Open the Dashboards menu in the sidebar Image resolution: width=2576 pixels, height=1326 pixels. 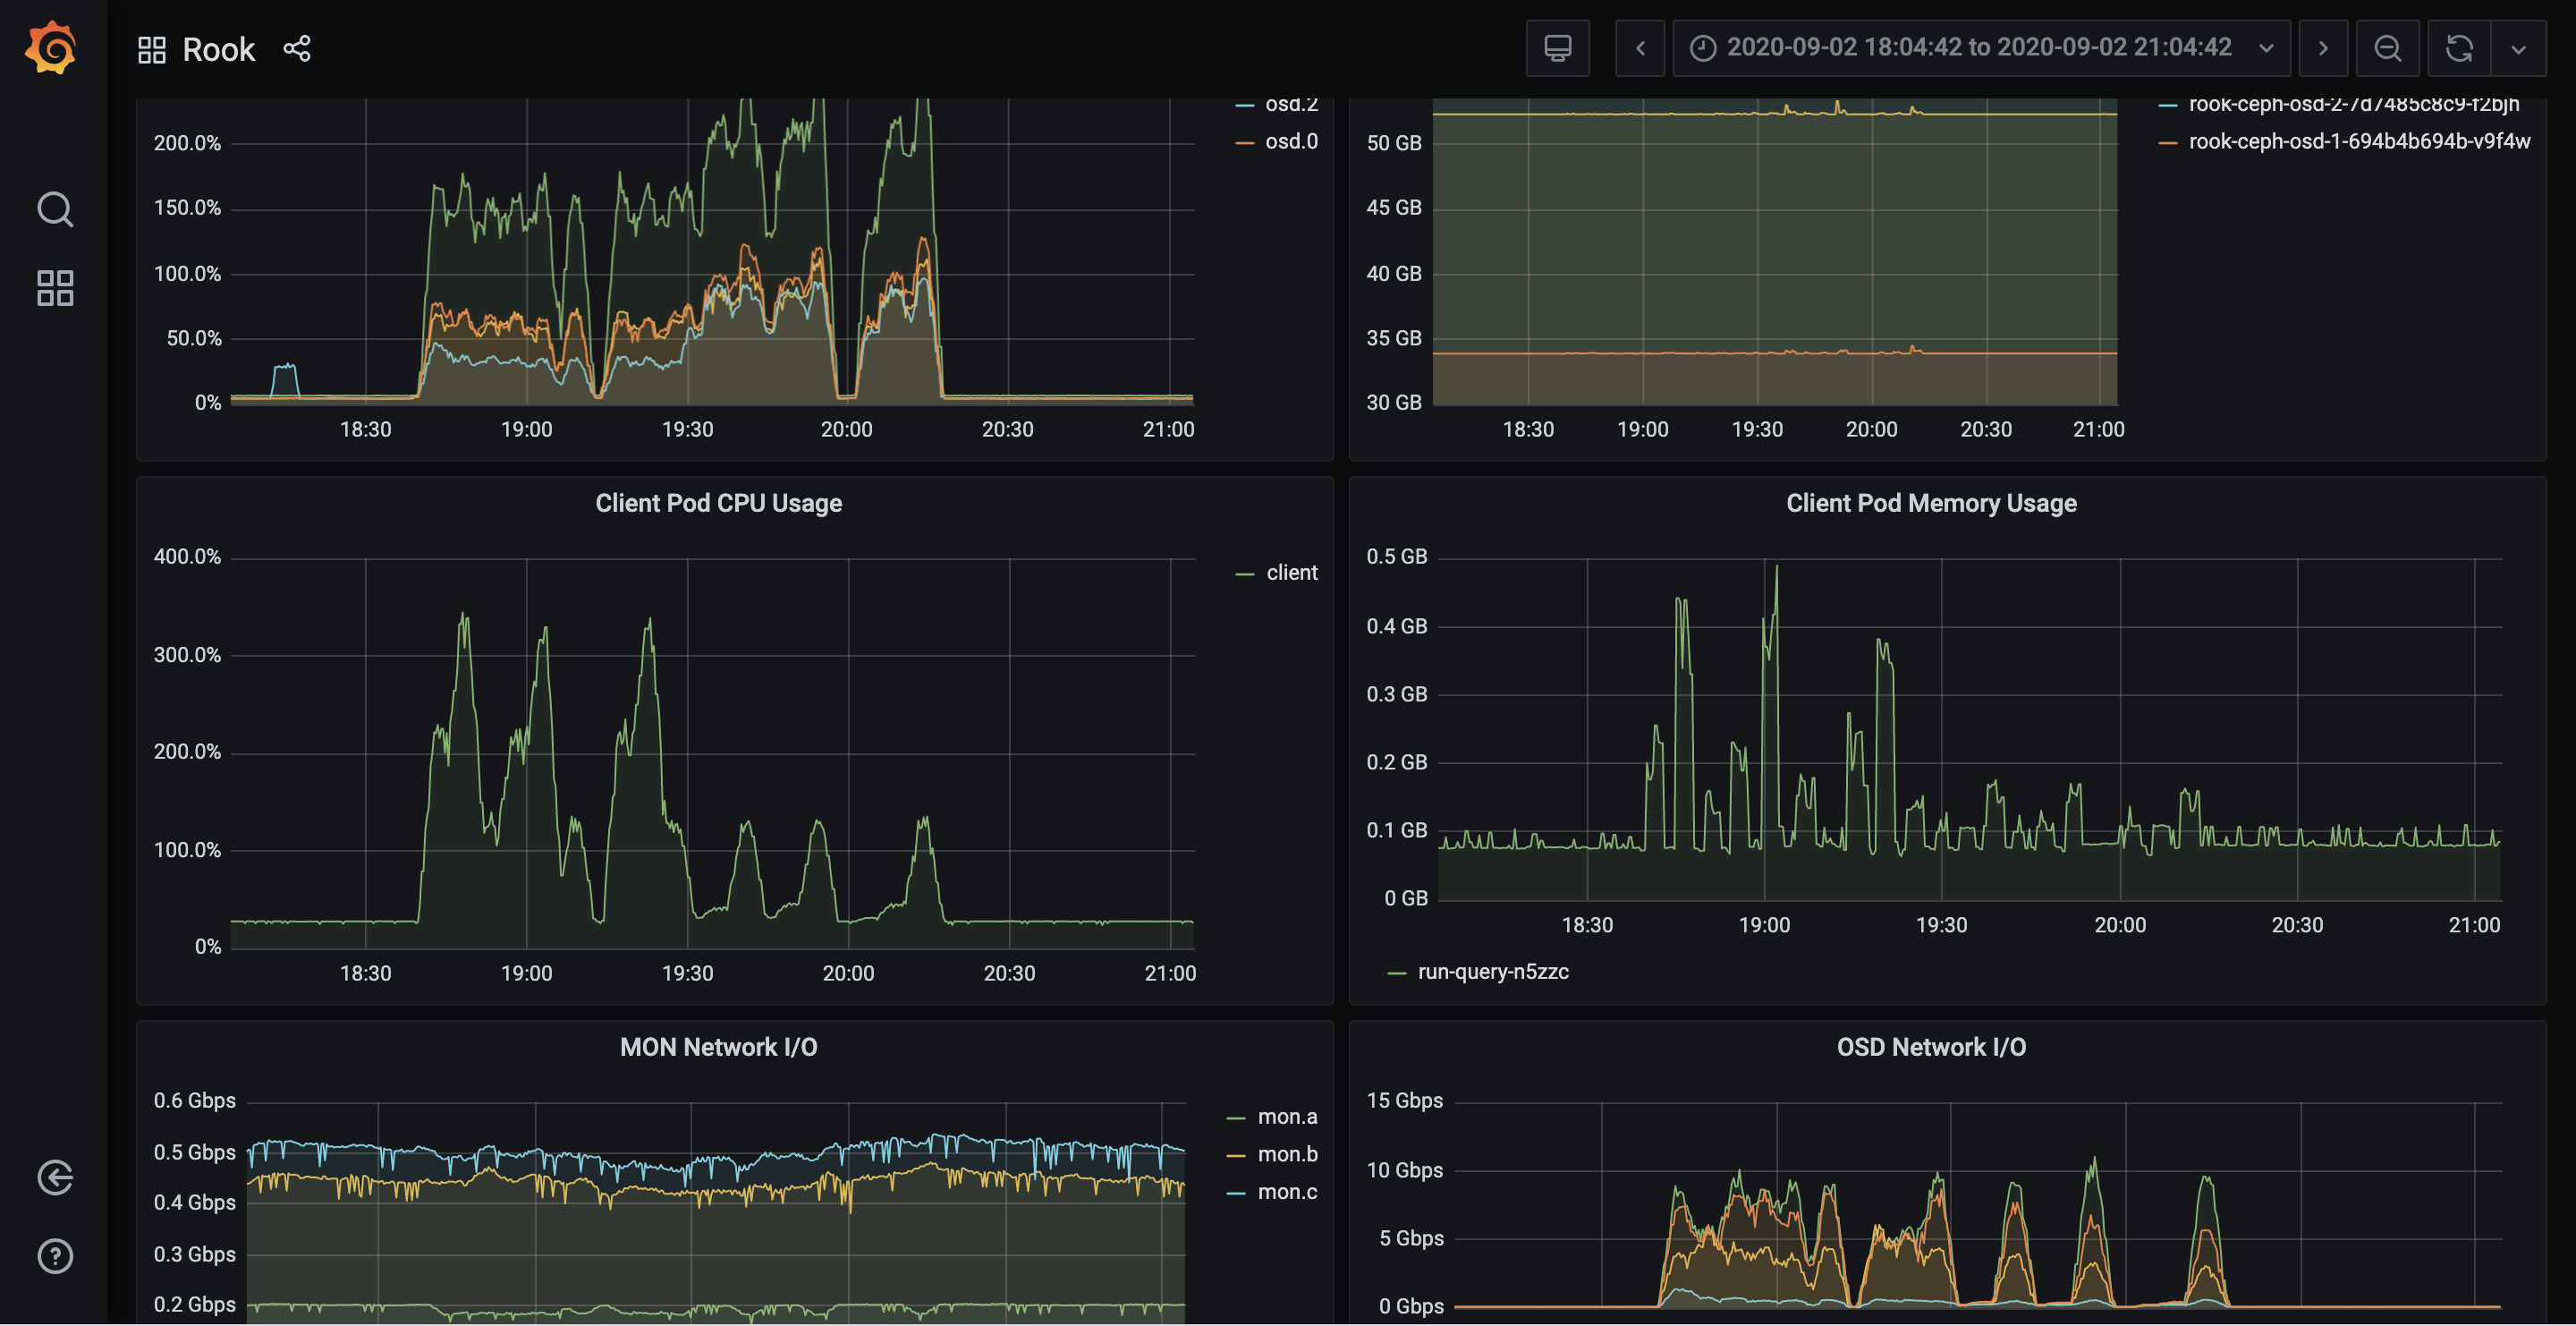coord(55,288)
